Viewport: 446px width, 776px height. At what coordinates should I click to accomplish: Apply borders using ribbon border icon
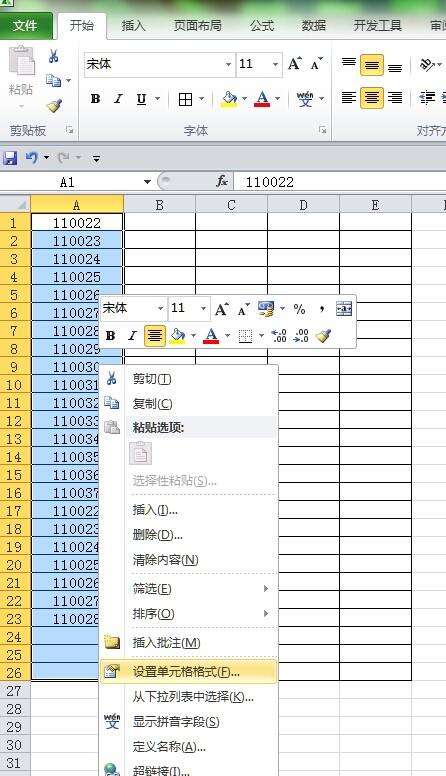pyautogui.click(x=186, y=99)
